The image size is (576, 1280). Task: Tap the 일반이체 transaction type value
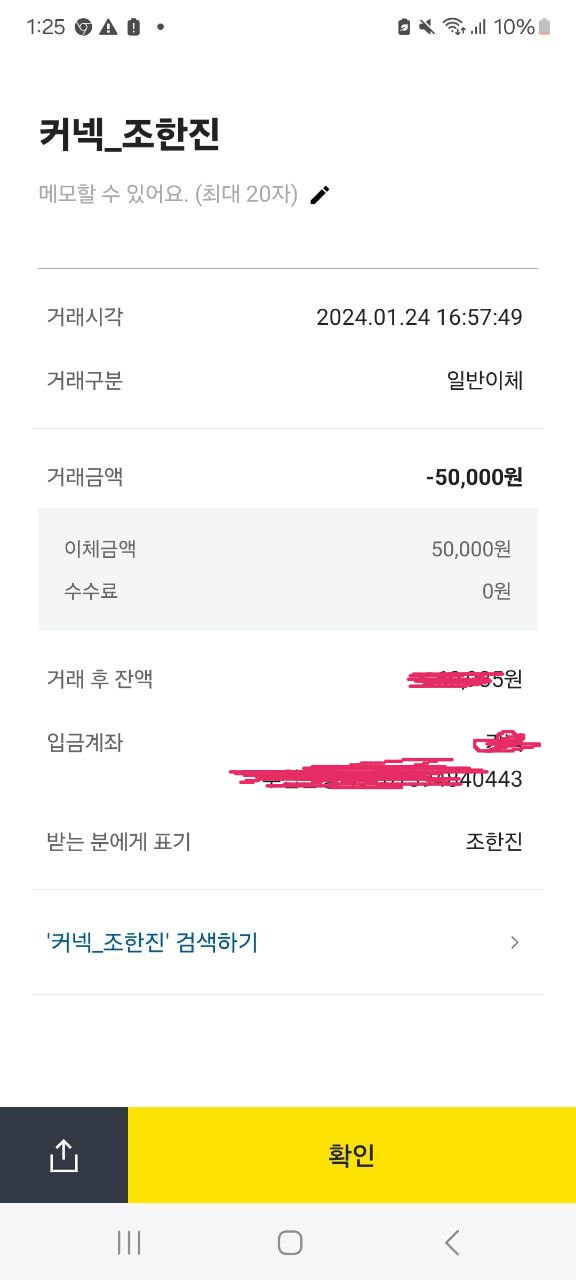point(485,380)
